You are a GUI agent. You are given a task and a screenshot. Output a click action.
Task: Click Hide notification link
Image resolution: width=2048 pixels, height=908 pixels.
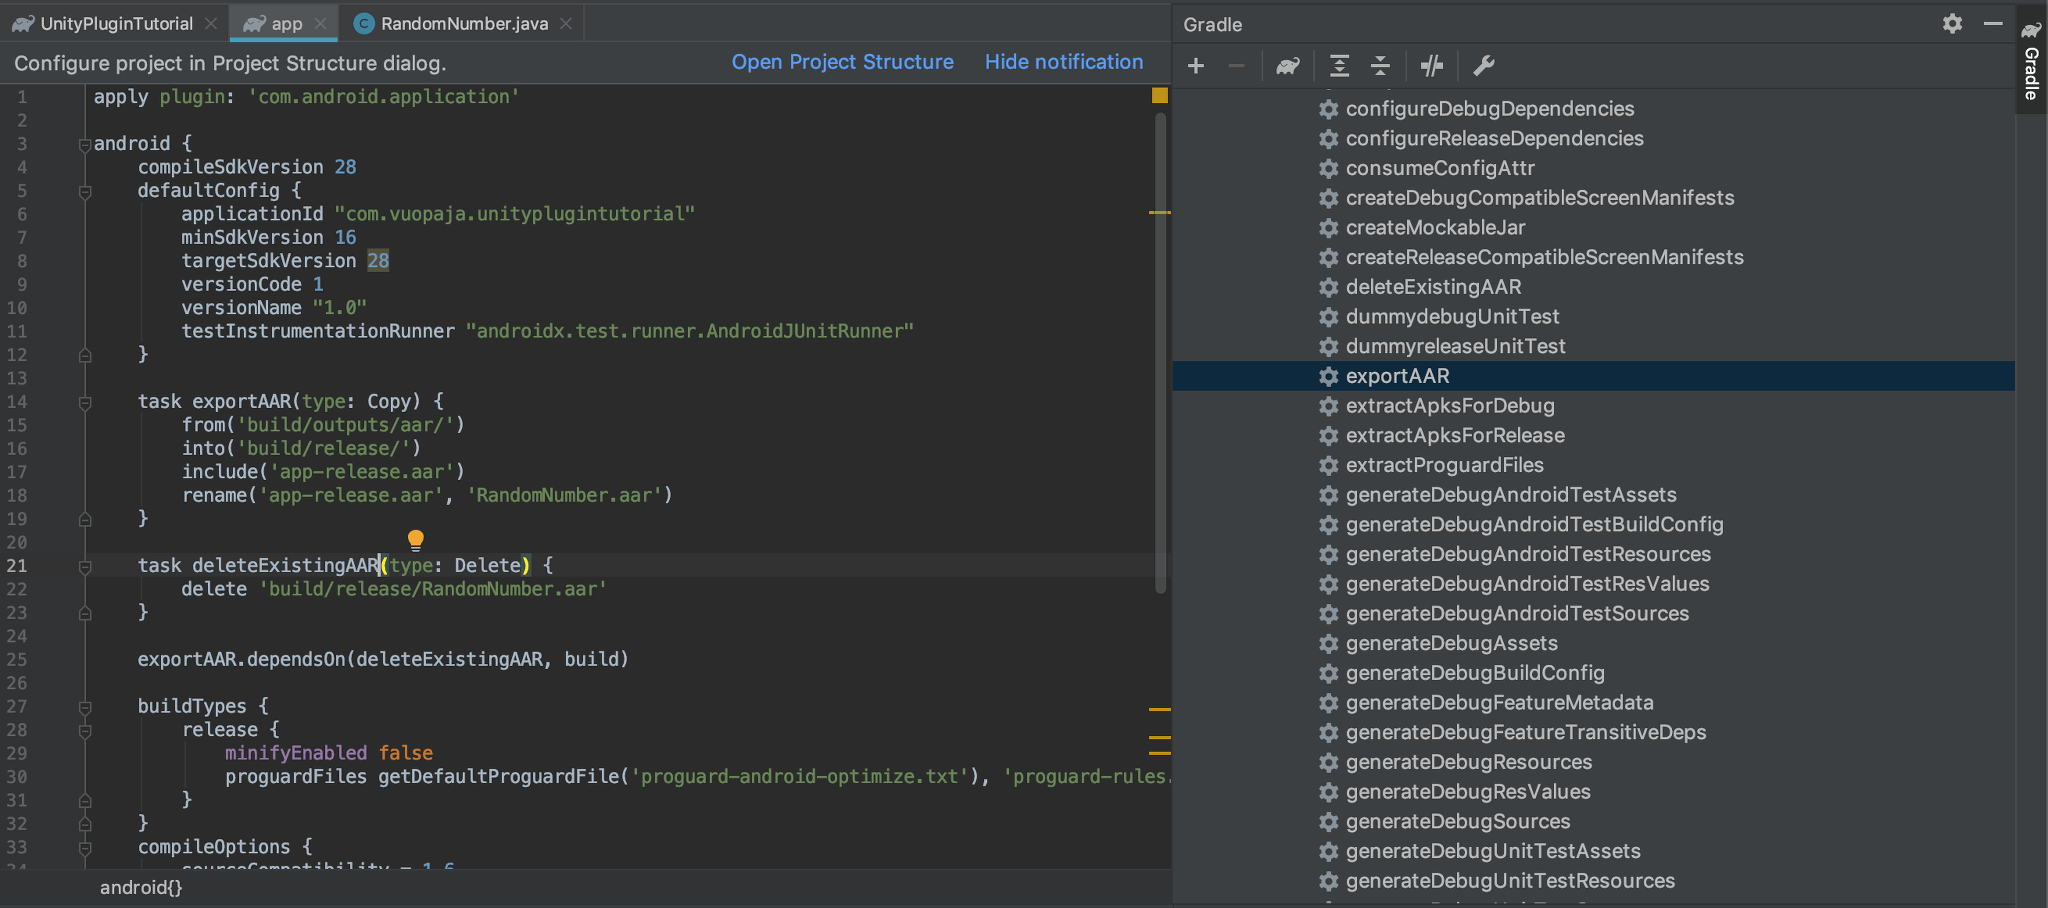pos(1063,62)
